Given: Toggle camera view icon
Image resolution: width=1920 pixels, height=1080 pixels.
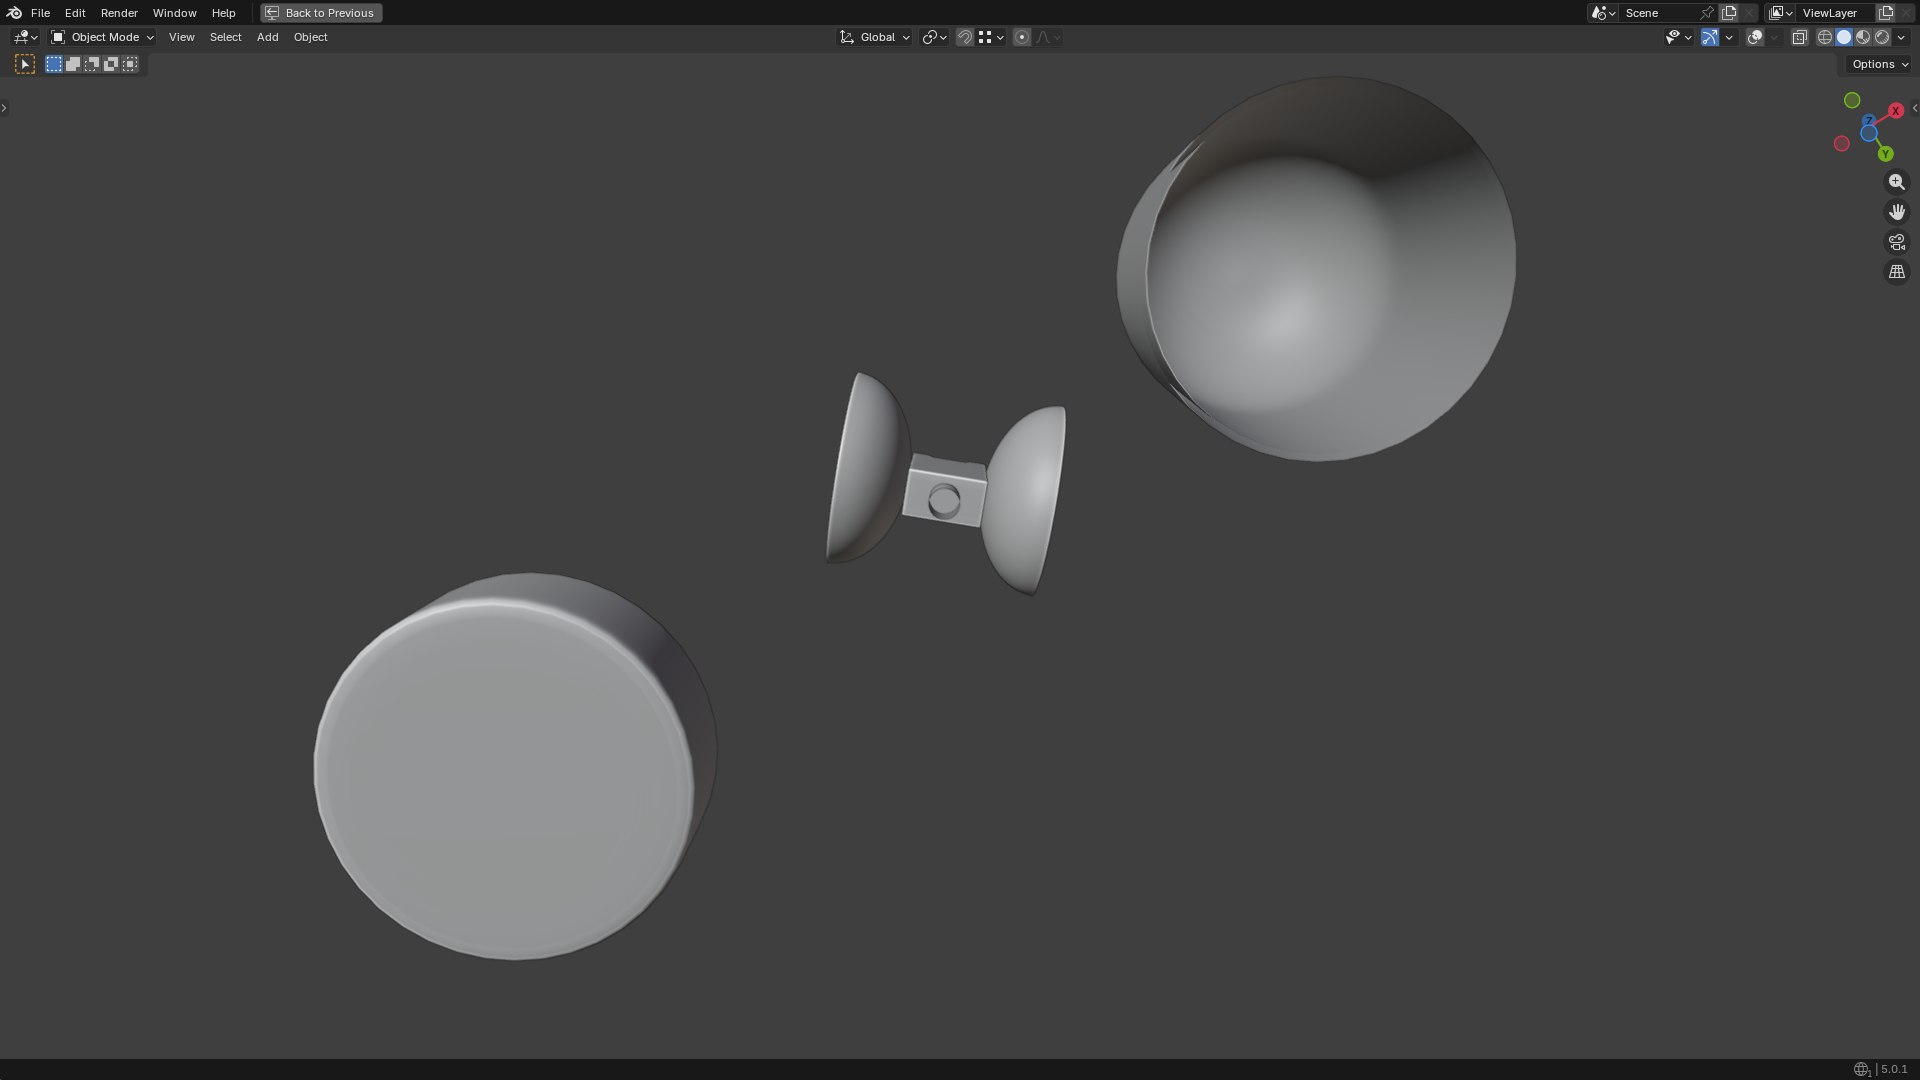Looking at the screenshot, I should [1896, 242].
